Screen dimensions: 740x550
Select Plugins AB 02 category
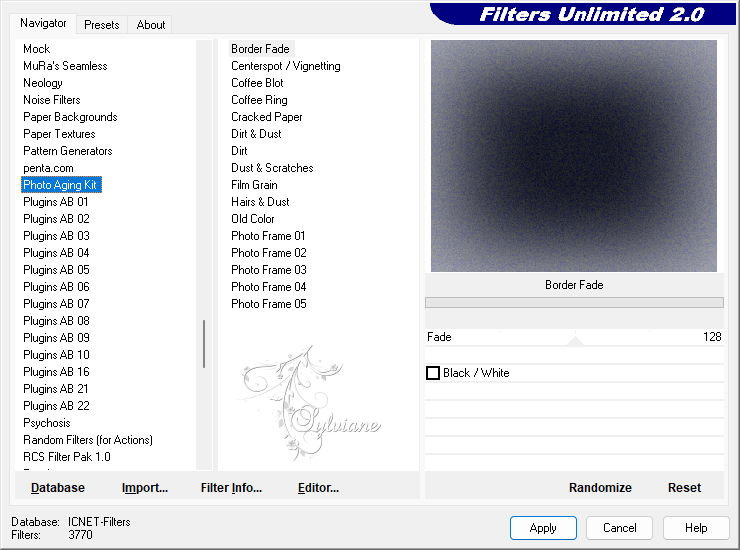(x=56, y=219)
